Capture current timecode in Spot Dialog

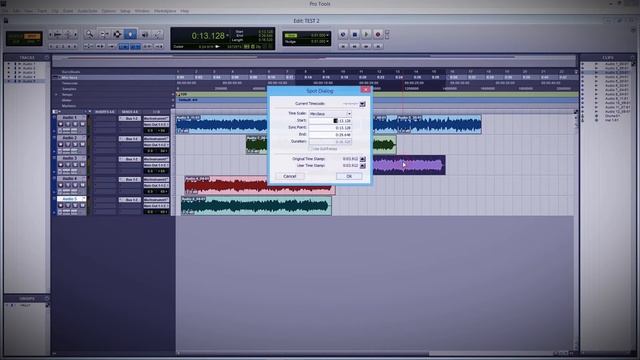(362, 104)
